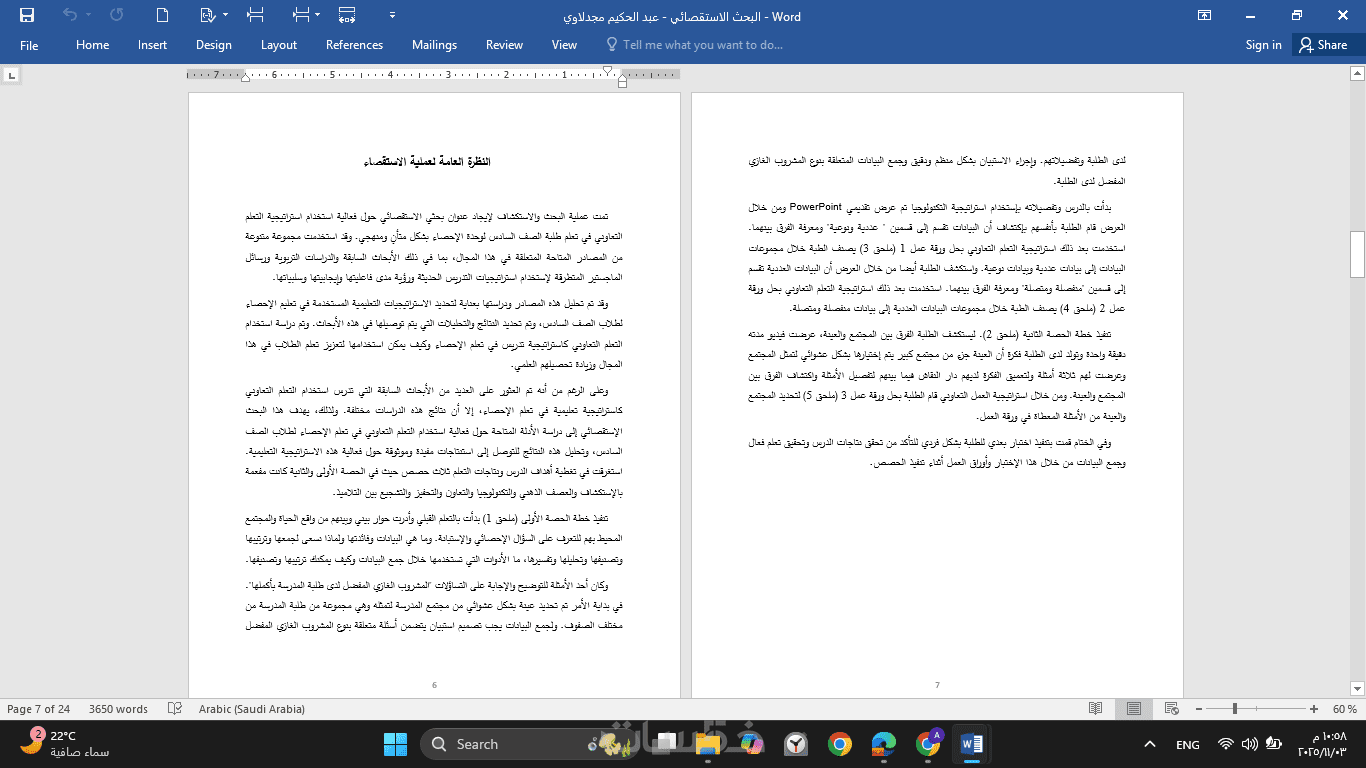
Task: Go to the References tab
Action: point(355,45)
